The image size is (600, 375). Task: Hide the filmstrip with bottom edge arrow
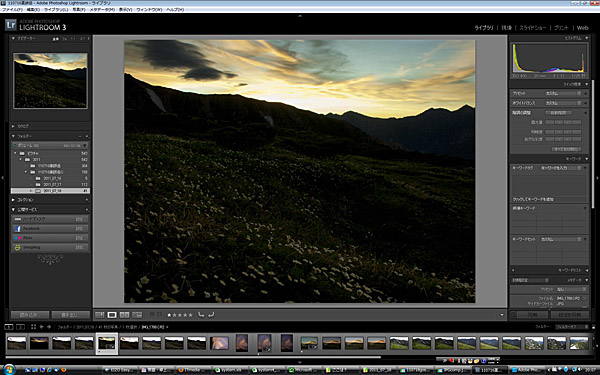[300, 362]
